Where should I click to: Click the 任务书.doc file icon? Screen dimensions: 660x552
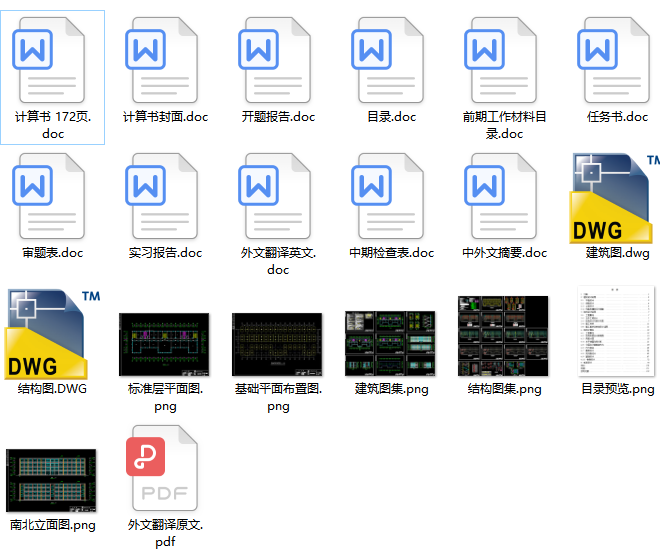click(617, 62)
